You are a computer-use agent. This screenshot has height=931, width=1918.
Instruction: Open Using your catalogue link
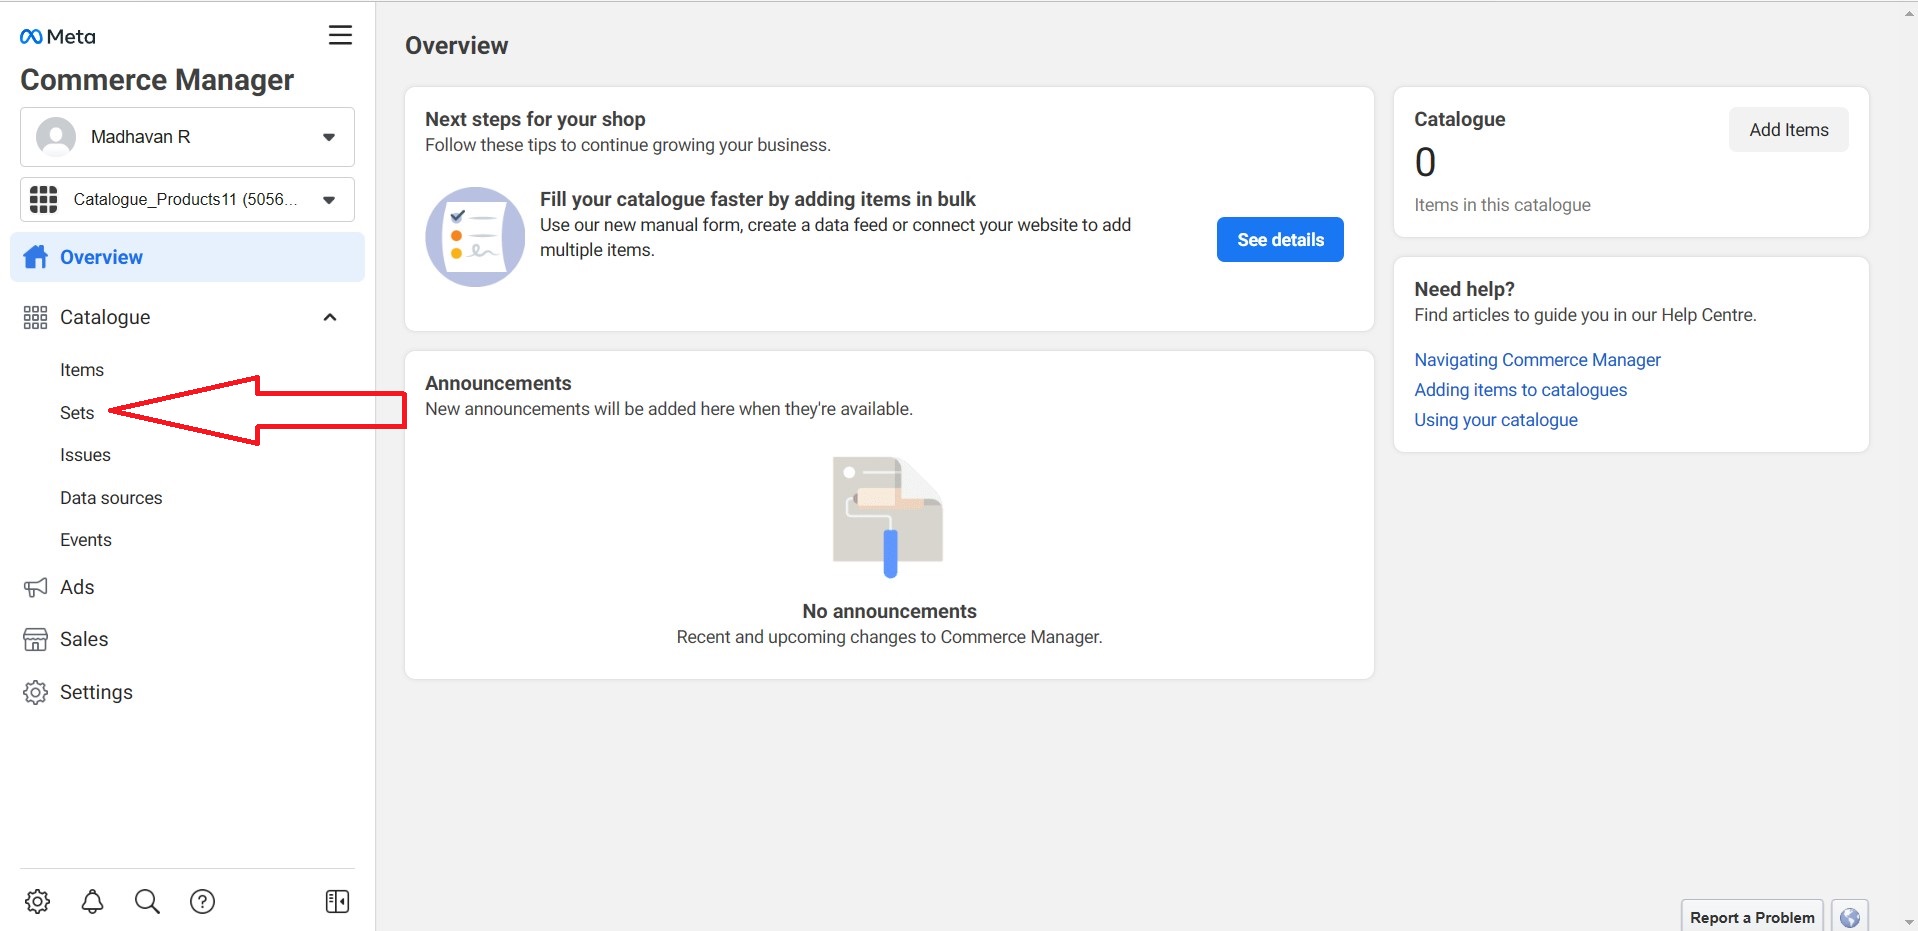click(1496, 420)
